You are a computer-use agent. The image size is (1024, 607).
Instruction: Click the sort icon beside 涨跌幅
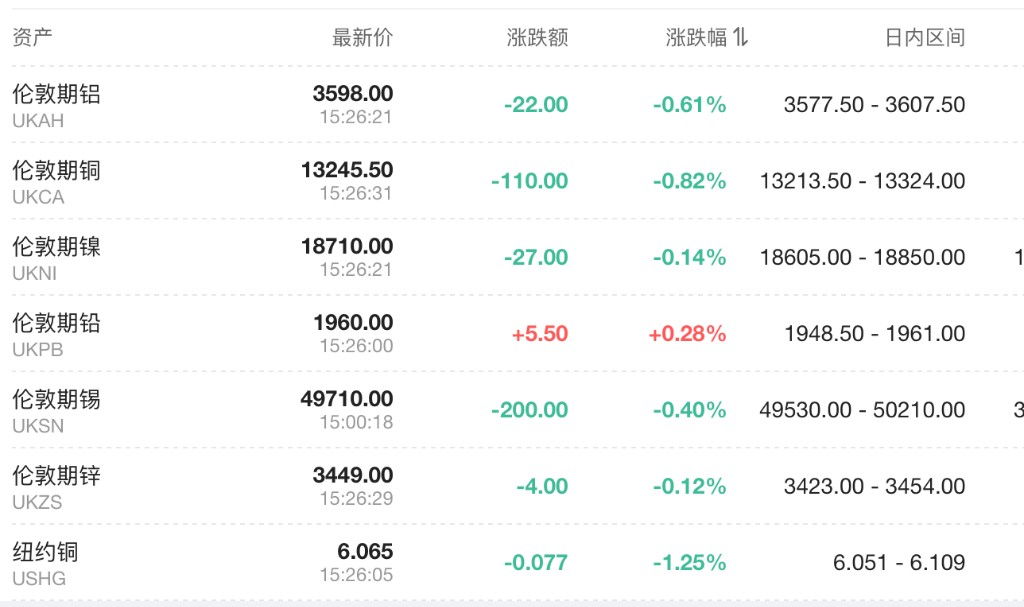point(740,38)
